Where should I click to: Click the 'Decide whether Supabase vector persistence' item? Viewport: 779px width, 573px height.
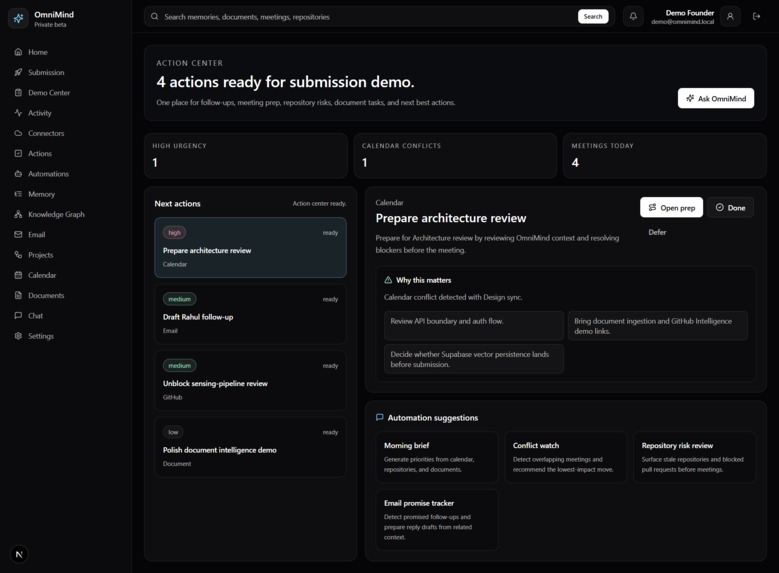coord(474,359)
